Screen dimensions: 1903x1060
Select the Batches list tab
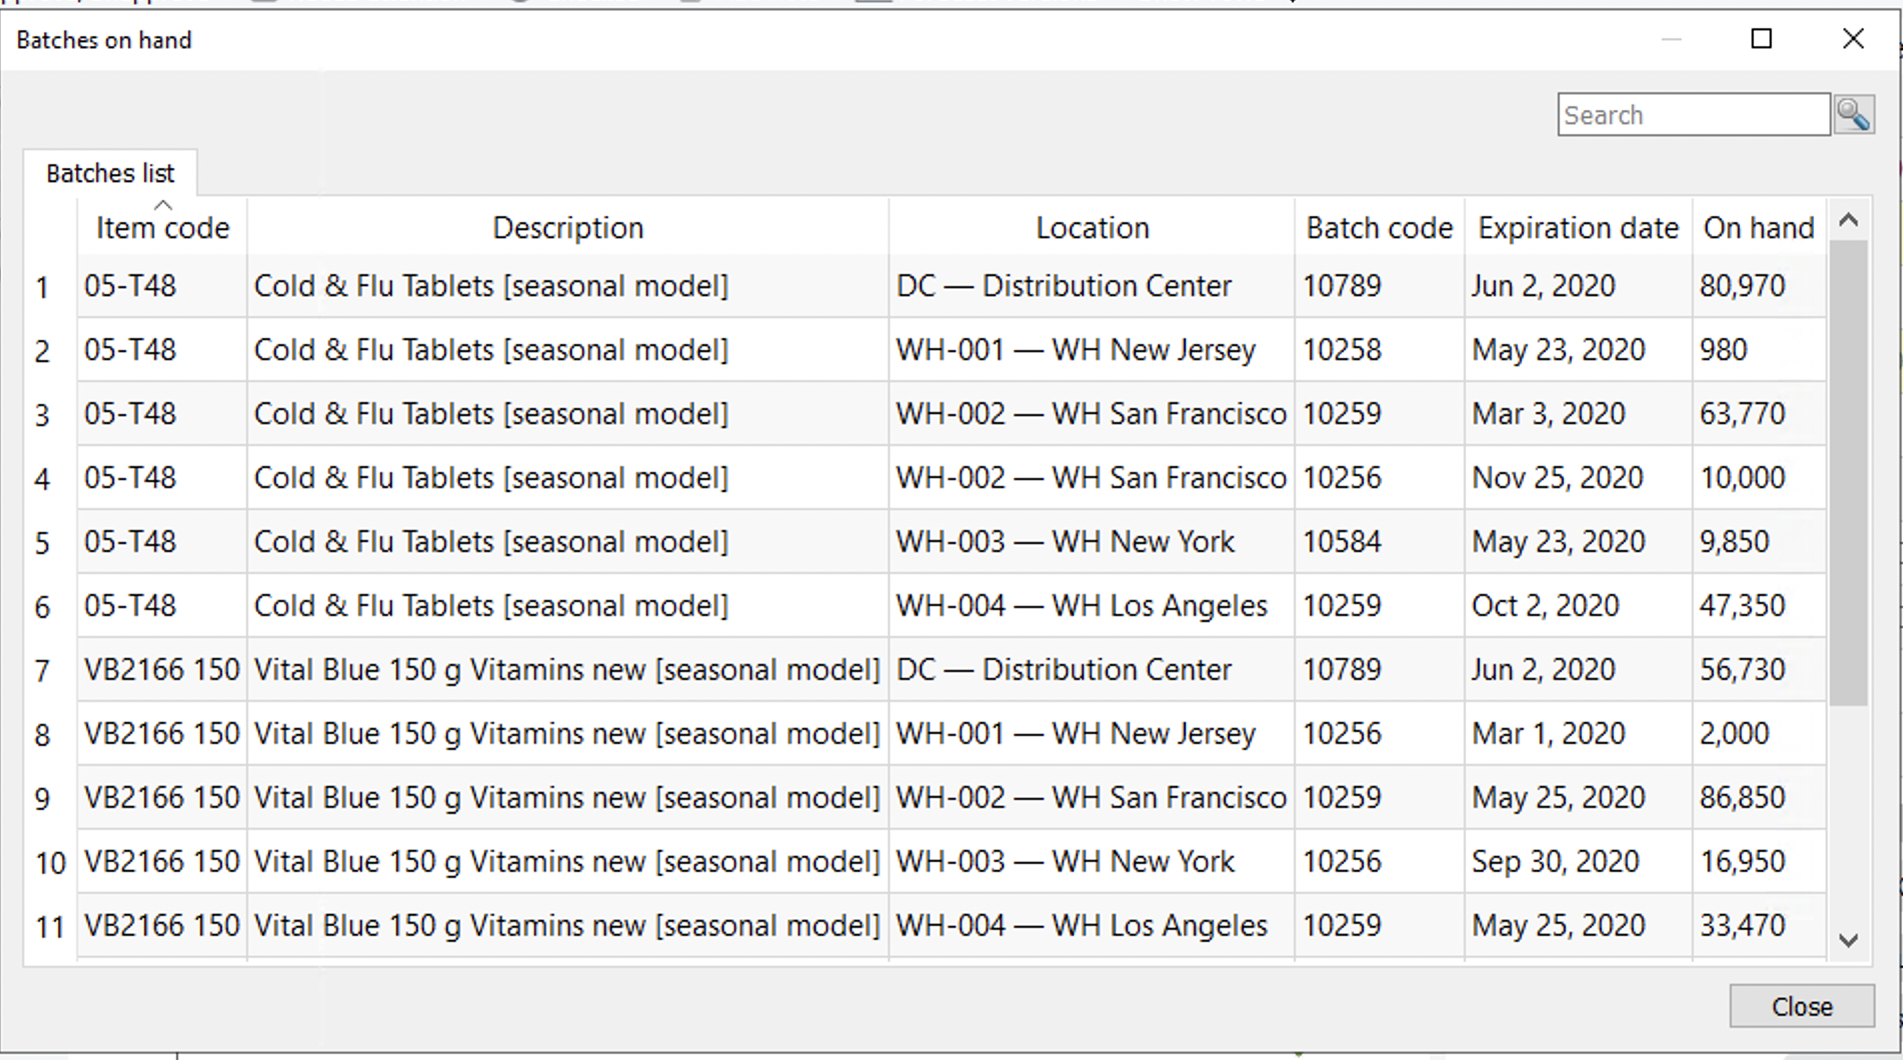click(x=110, y=173)
